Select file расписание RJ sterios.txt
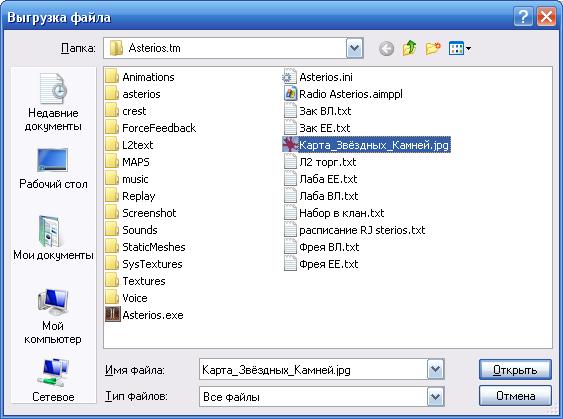The width and height of the screenshot is (563, 419). point(355,230)
